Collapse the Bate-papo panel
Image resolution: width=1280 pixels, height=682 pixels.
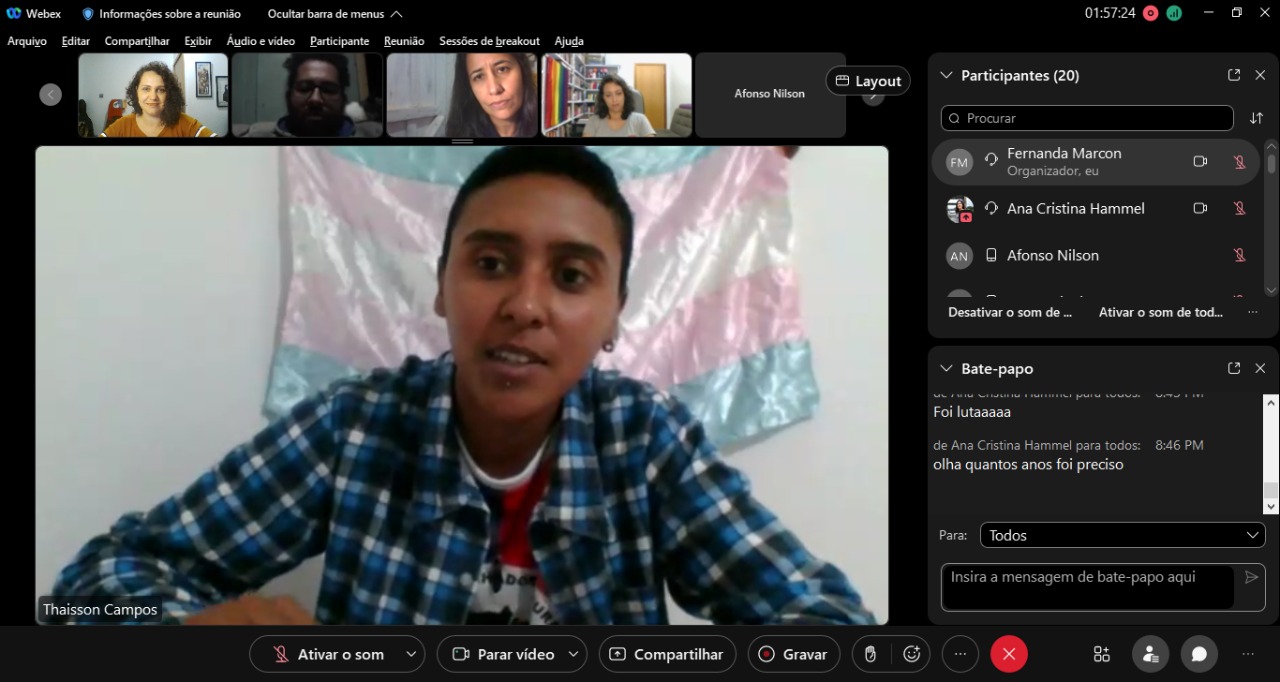[947, 368]
